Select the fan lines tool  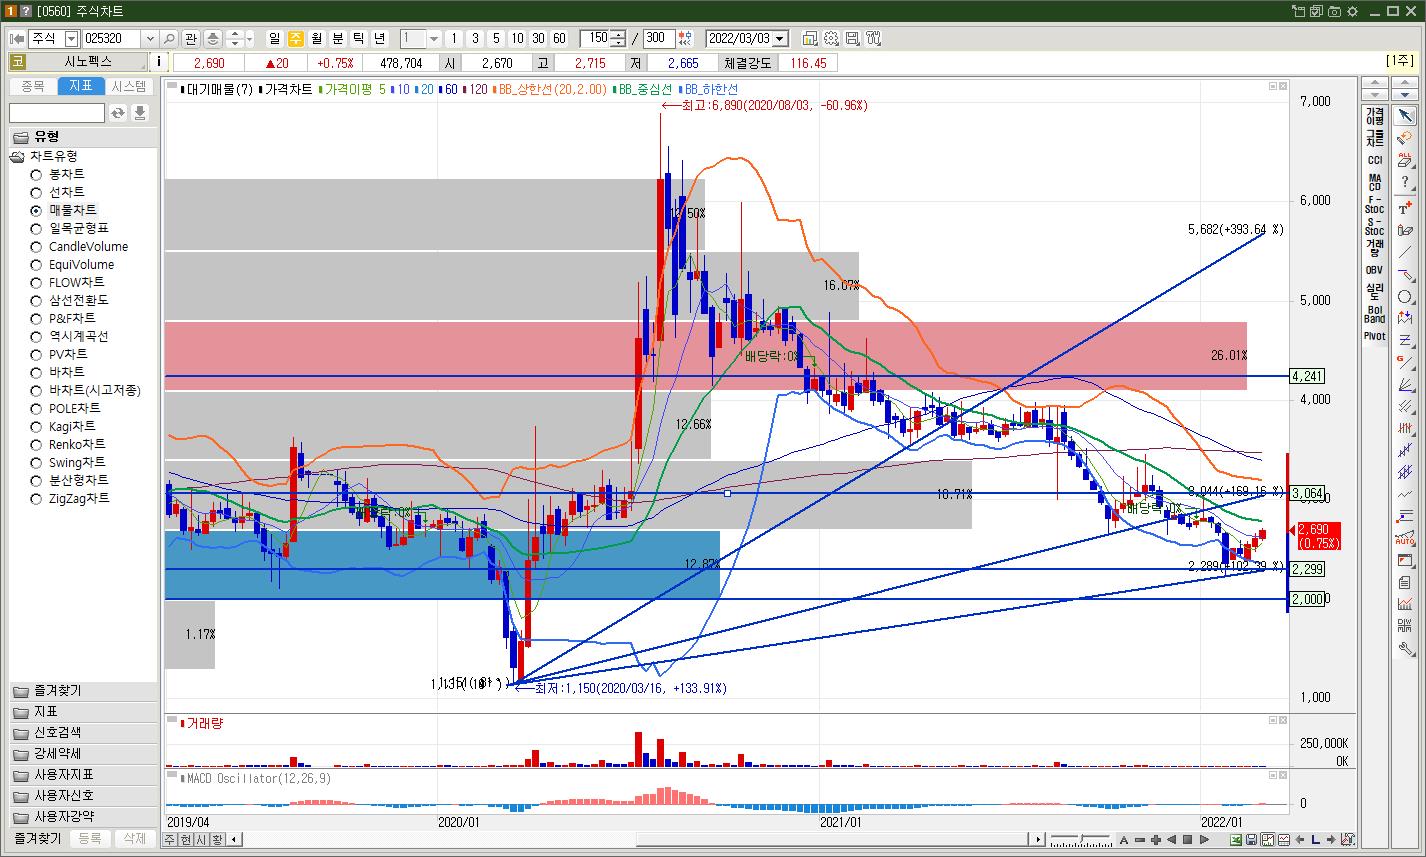(1405, 384)
